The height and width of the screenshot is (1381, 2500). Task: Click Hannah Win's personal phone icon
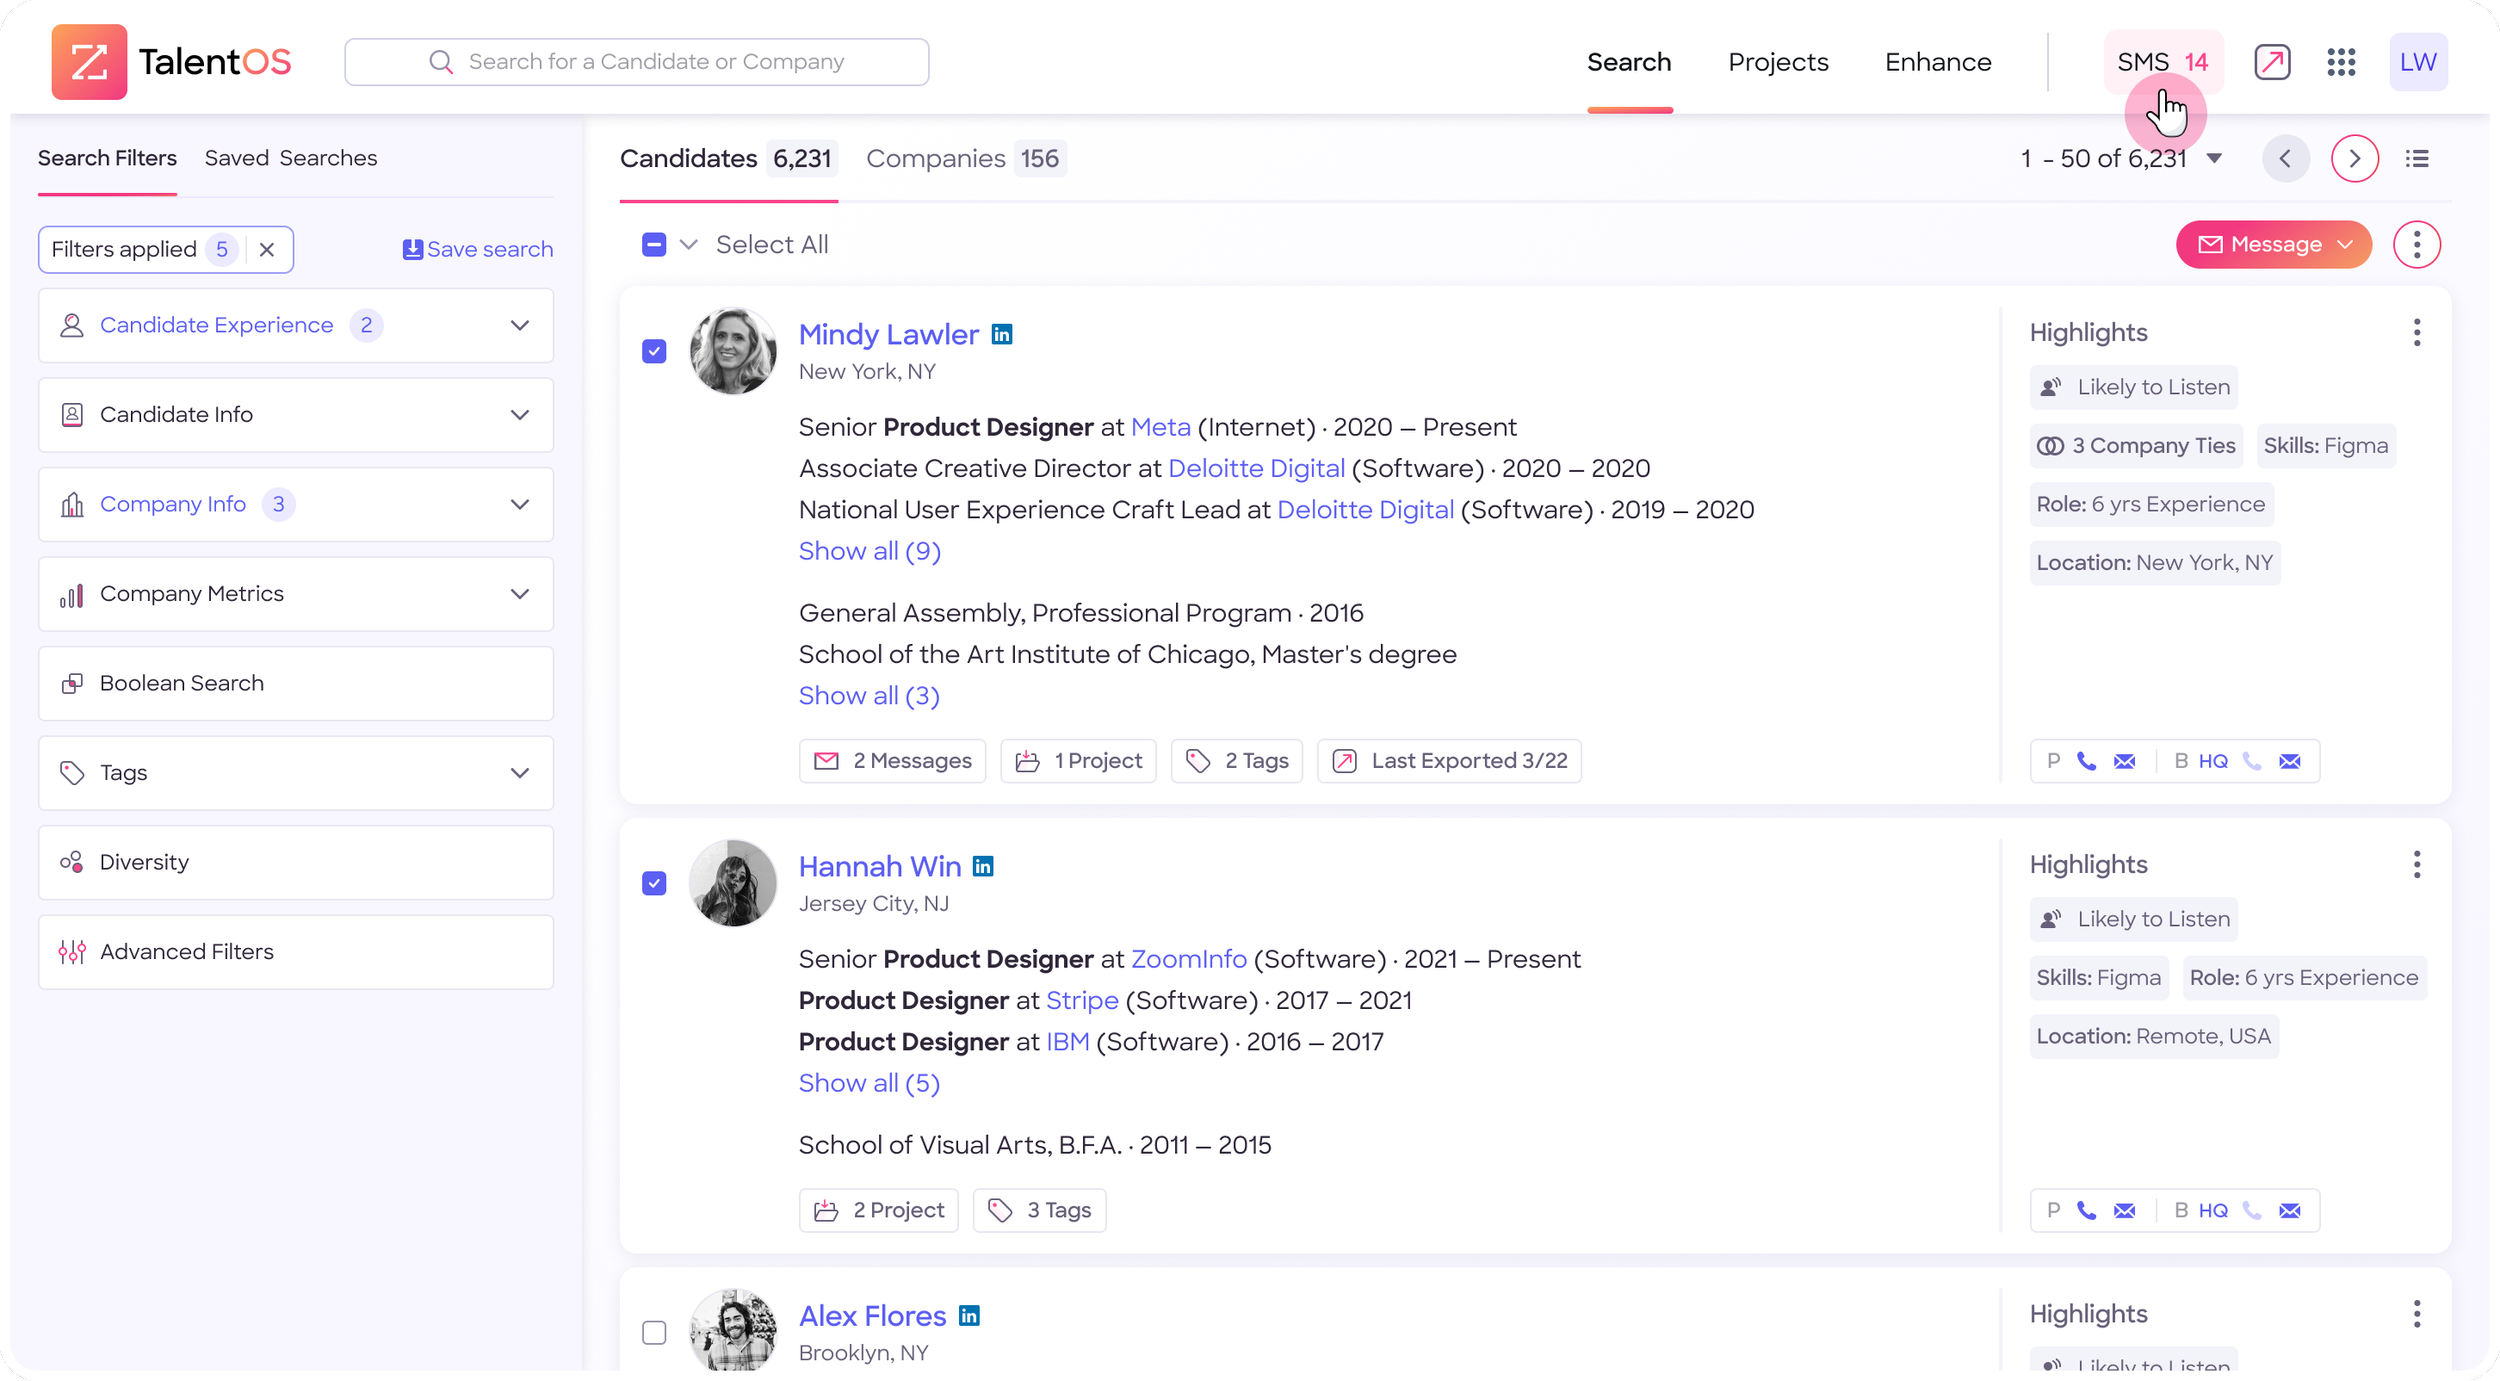pyautogui.click(x=2086, y=1210)
